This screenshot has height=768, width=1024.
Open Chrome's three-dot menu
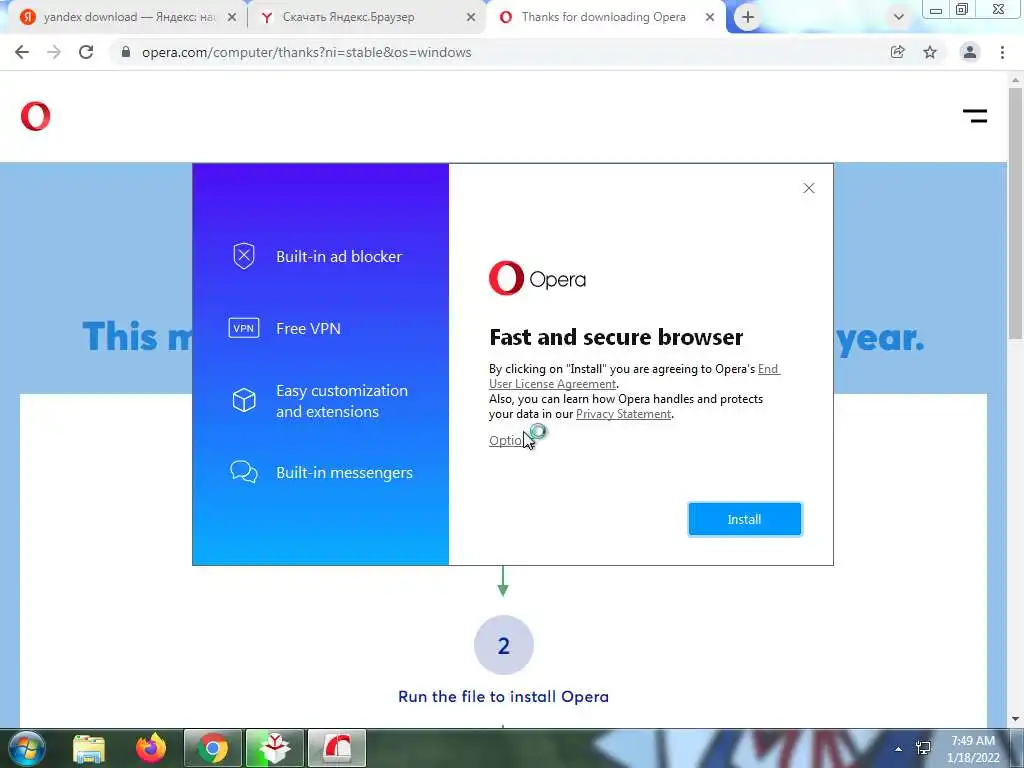pos(1002,52)
